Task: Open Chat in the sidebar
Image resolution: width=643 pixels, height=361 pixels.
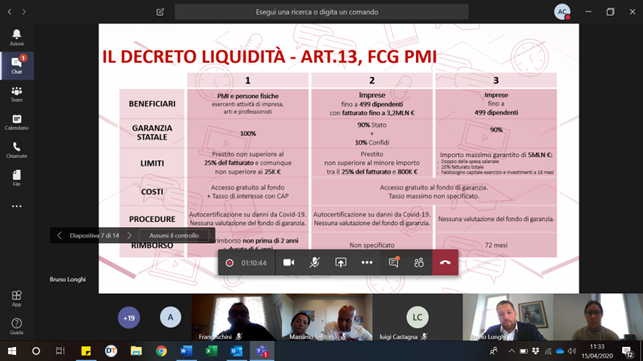Action: coord(16,65)
